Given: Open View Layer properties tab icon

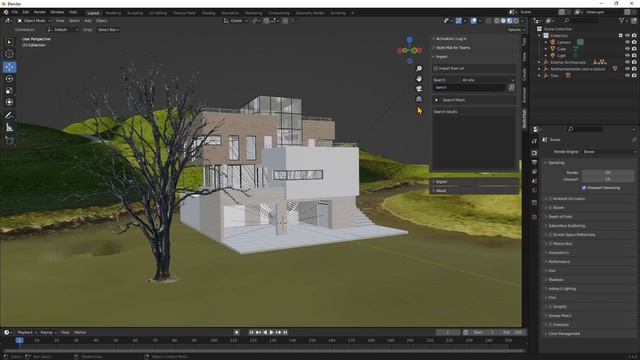Looking at the screenshot, I should [x=534, y=172].
